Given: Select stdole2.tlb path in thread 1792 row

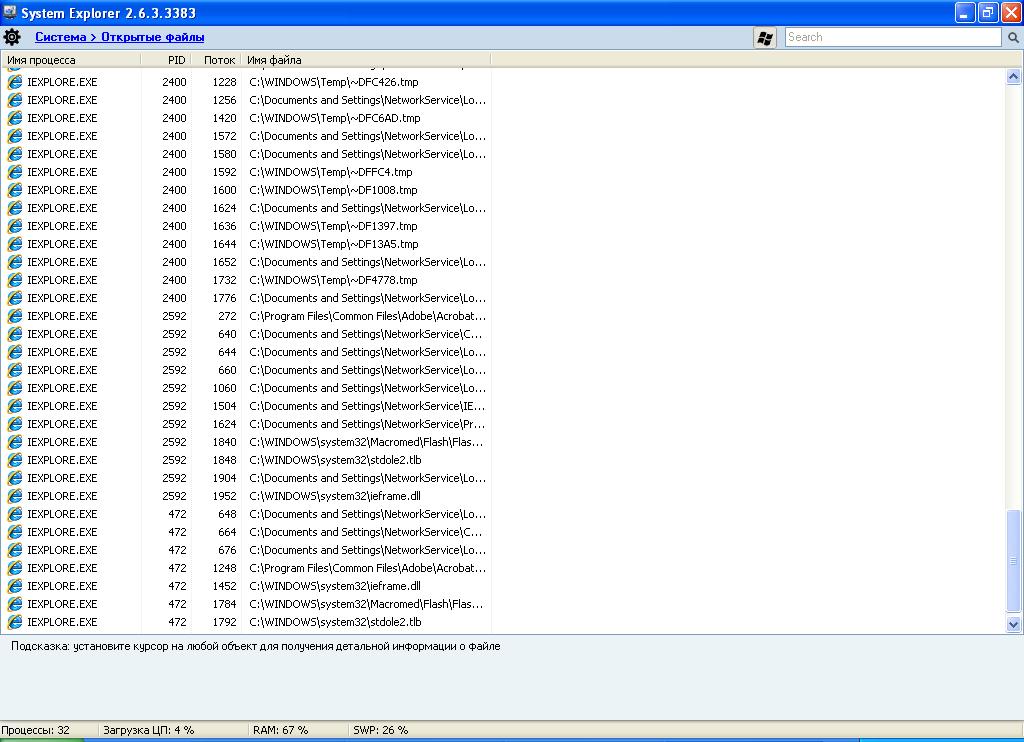Looking at the screenshot, I should (336, 622).
